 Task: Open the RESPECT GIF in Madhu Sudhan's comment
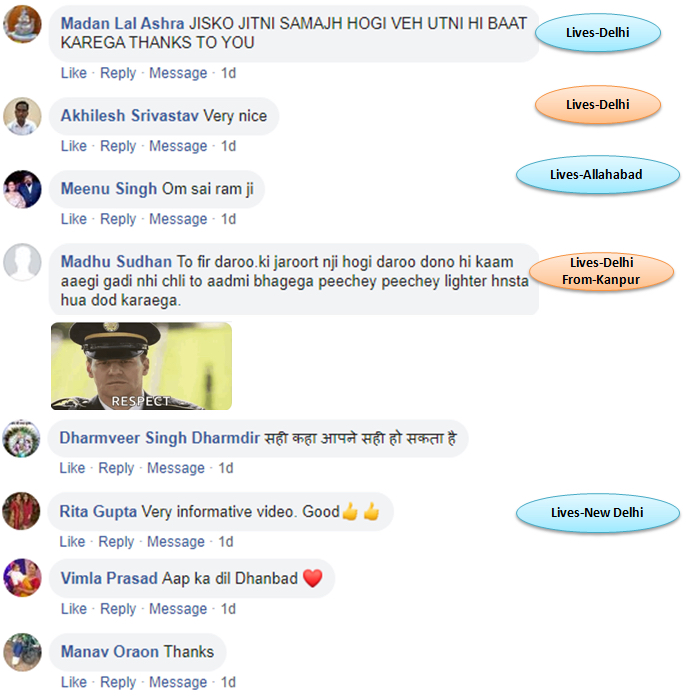tap(141, 366)
